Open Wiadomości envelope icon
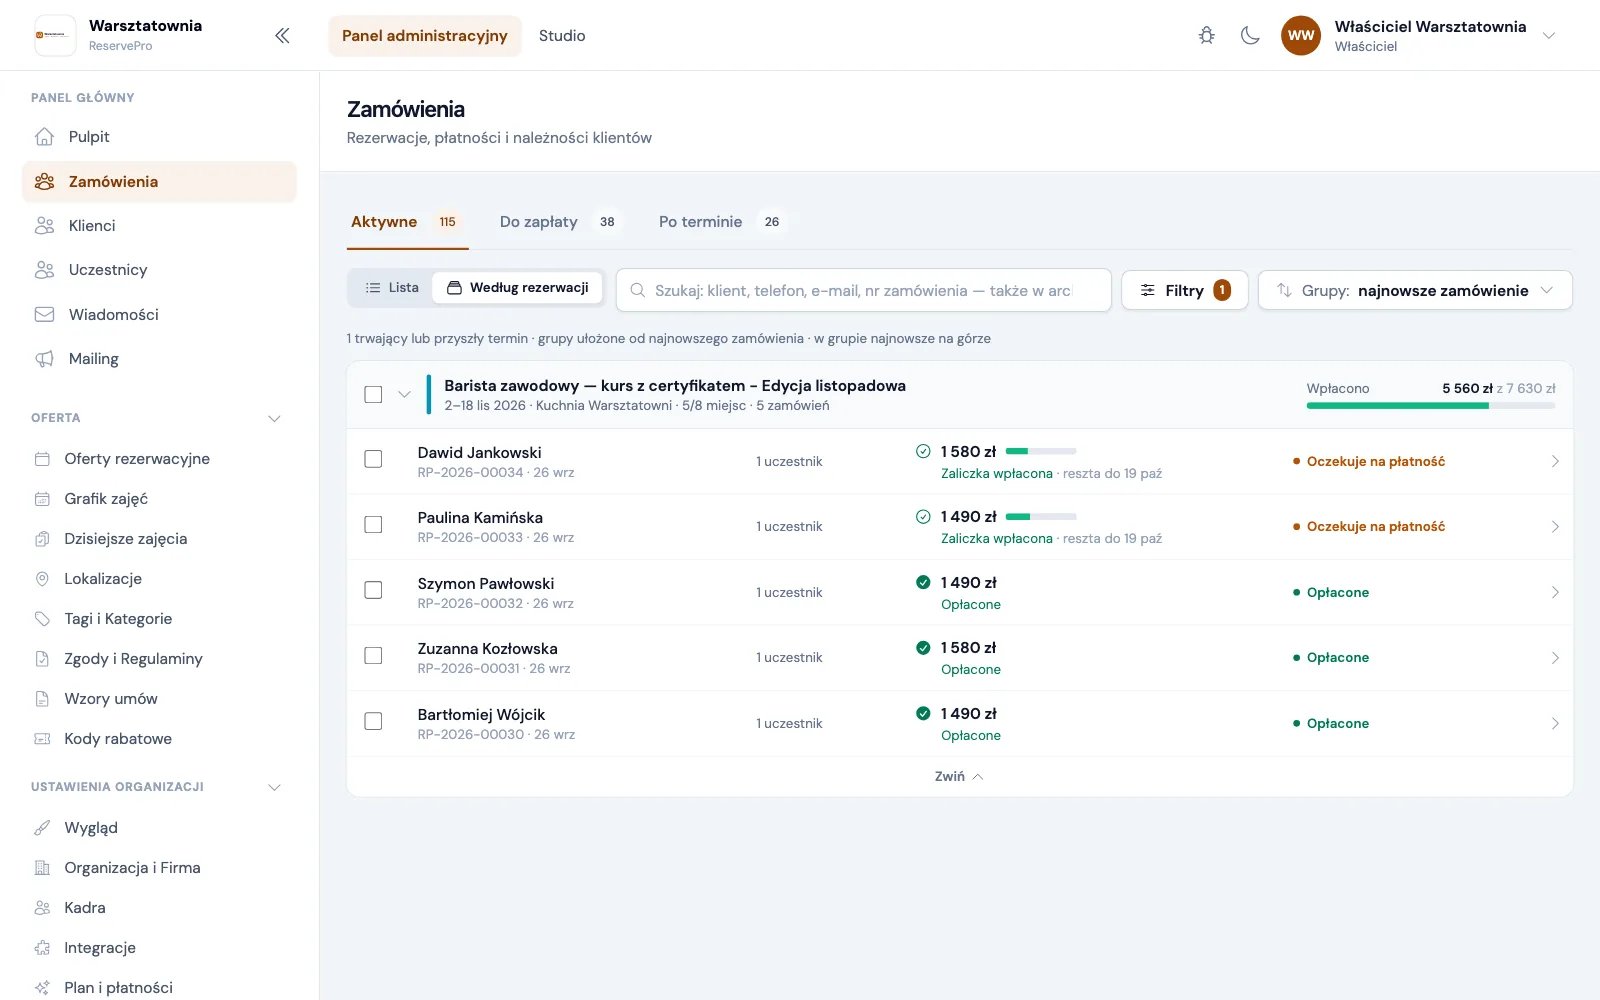The height and width of the screenshot is (1000, 1600). click(x=44, y=315)
